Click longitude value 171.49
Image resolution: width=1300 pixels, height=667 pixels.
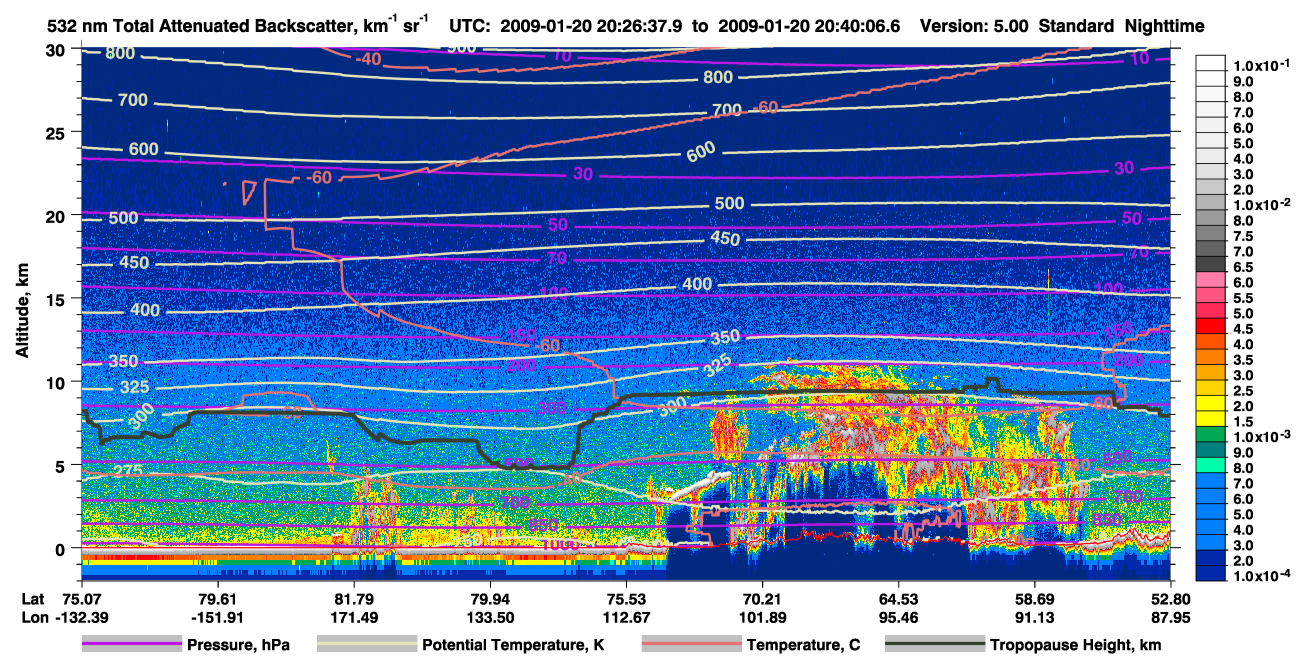click(x=353, y=617)
